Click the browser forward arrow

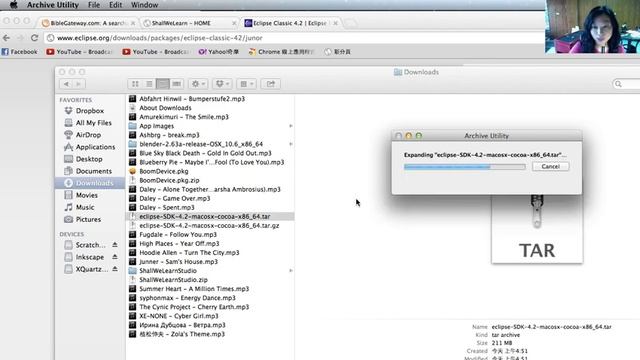click(20, 38)
